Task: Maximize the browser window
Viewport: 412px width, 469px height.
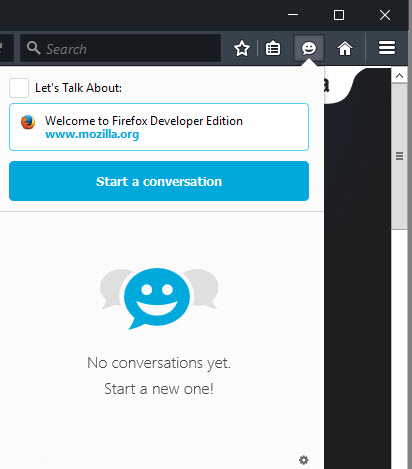Action: (x=339, y=15)
